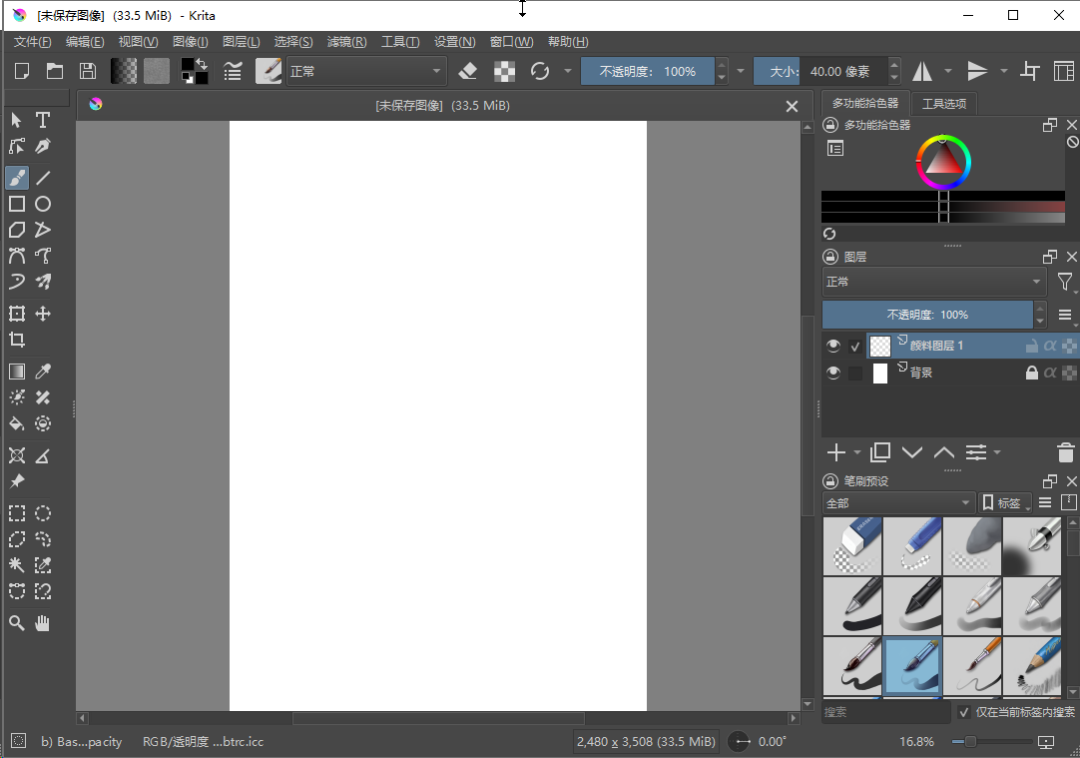Choose the Move tool

click(x=43, y=314)
